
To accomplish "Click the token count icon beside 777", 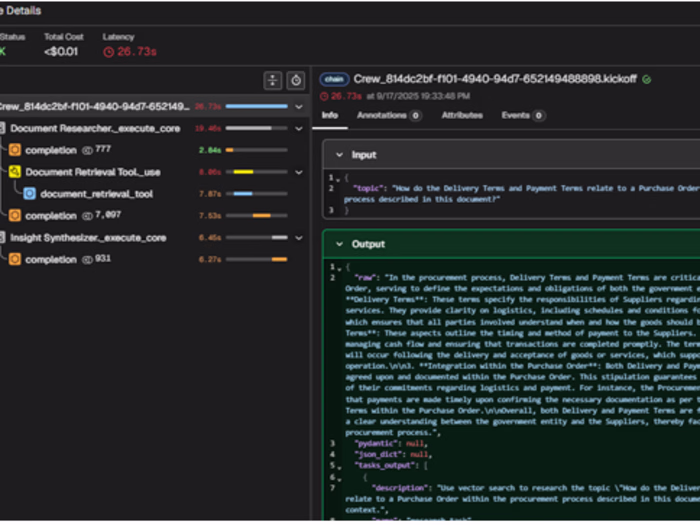I will [87, 150].
